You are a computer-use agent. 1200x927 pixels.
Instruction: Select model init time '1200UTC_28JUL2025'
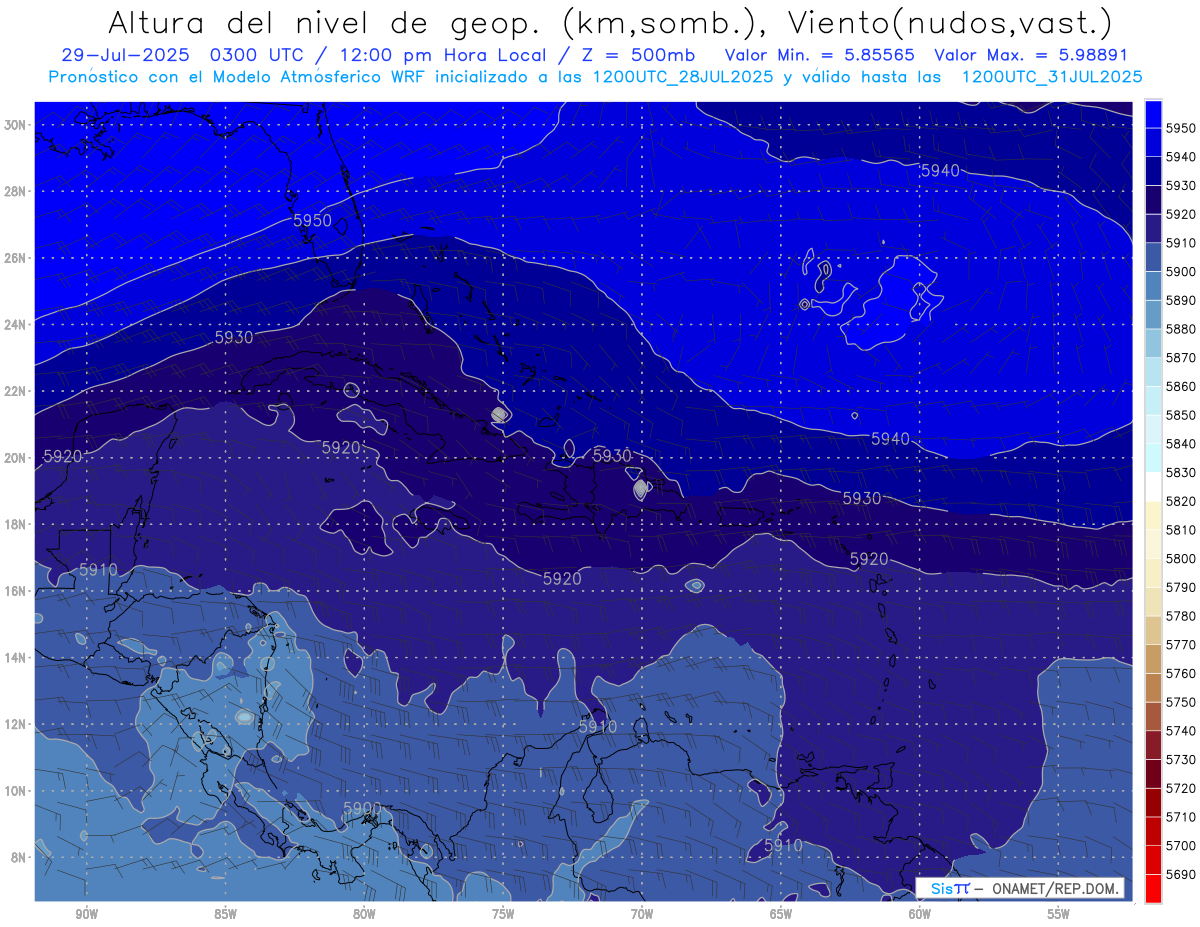pos(683,76)
